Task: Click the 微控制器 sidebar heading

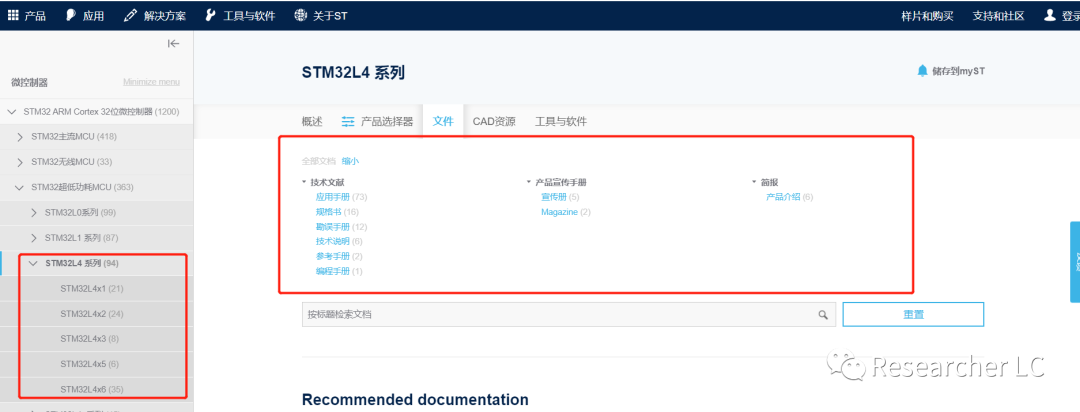Action: click(x=30, y=83)
